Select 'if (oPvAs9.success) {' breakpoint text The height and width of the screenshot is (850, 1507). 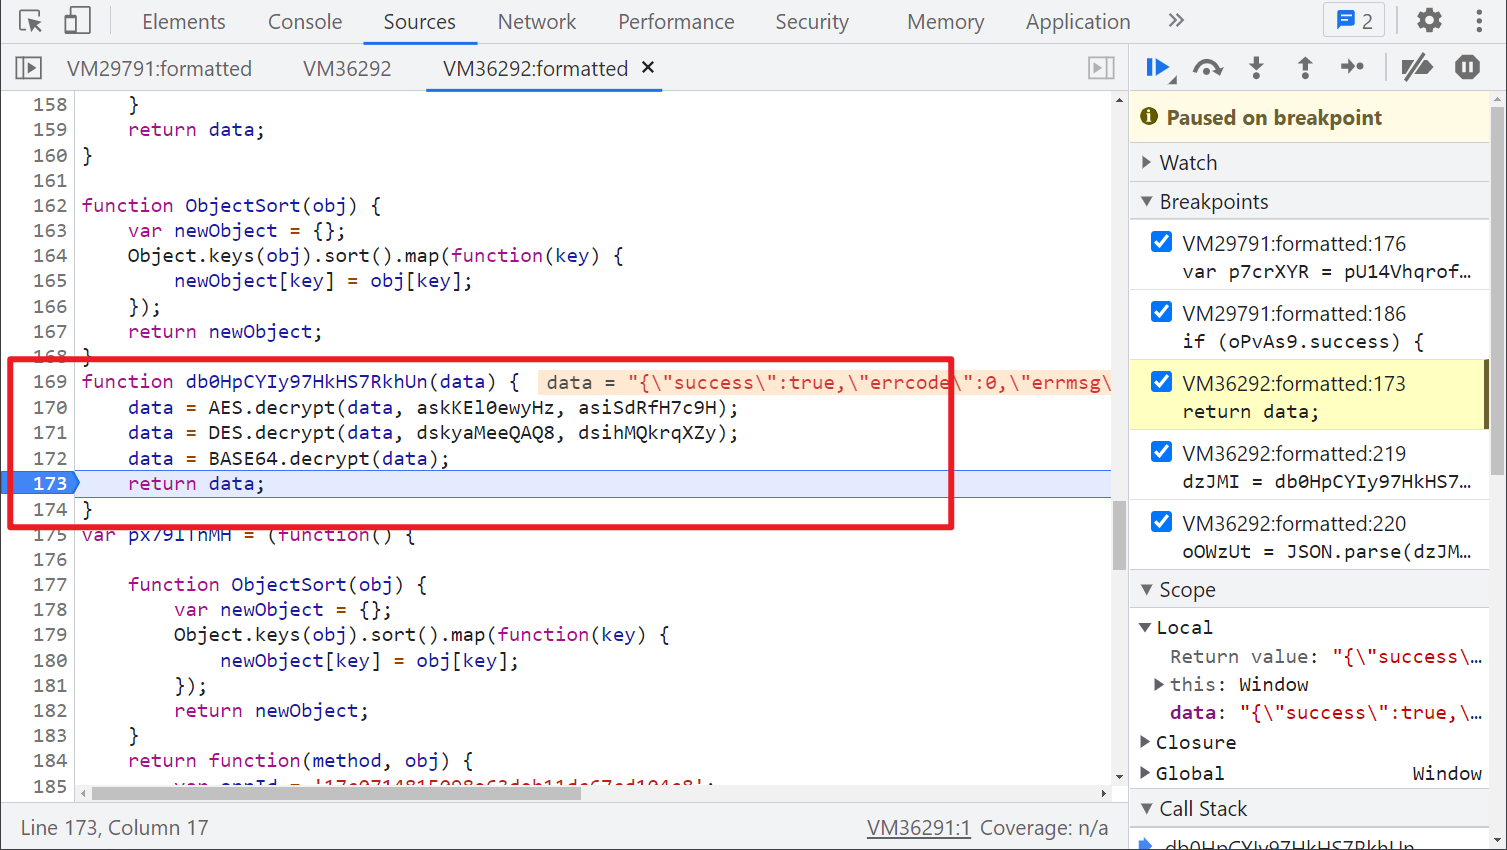(x=1303, y=341)
